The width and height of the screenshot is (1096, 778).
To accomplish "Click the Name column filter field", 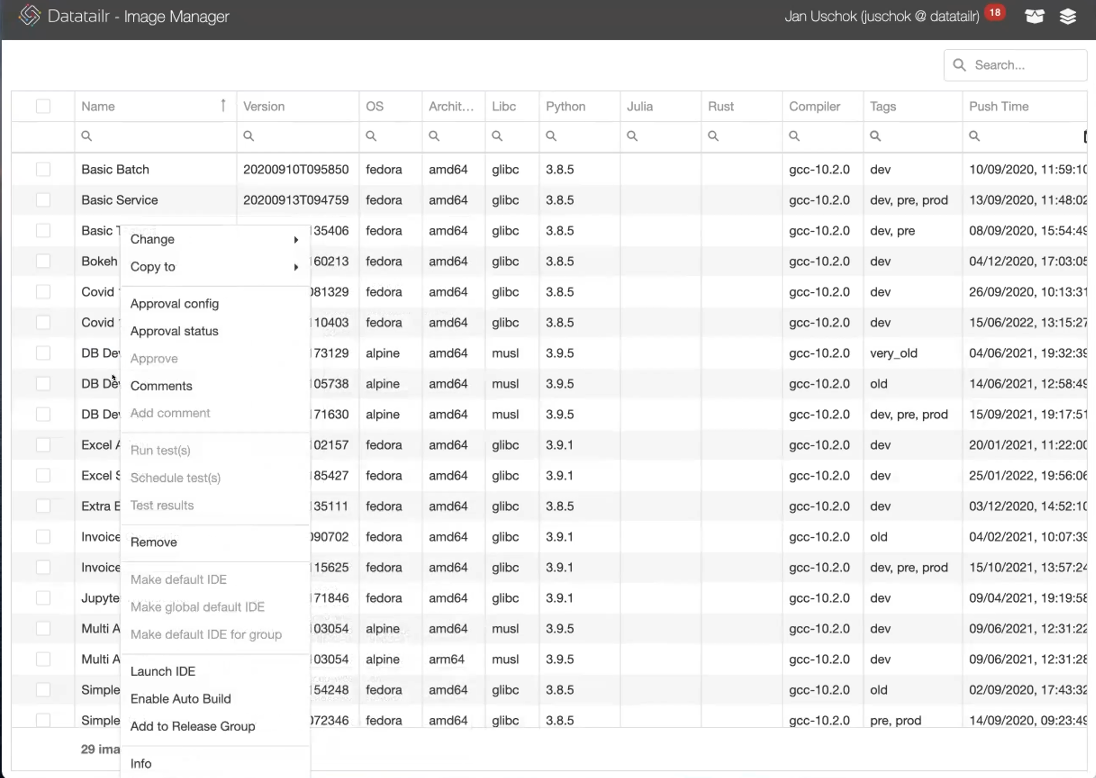I will point(156,136).
